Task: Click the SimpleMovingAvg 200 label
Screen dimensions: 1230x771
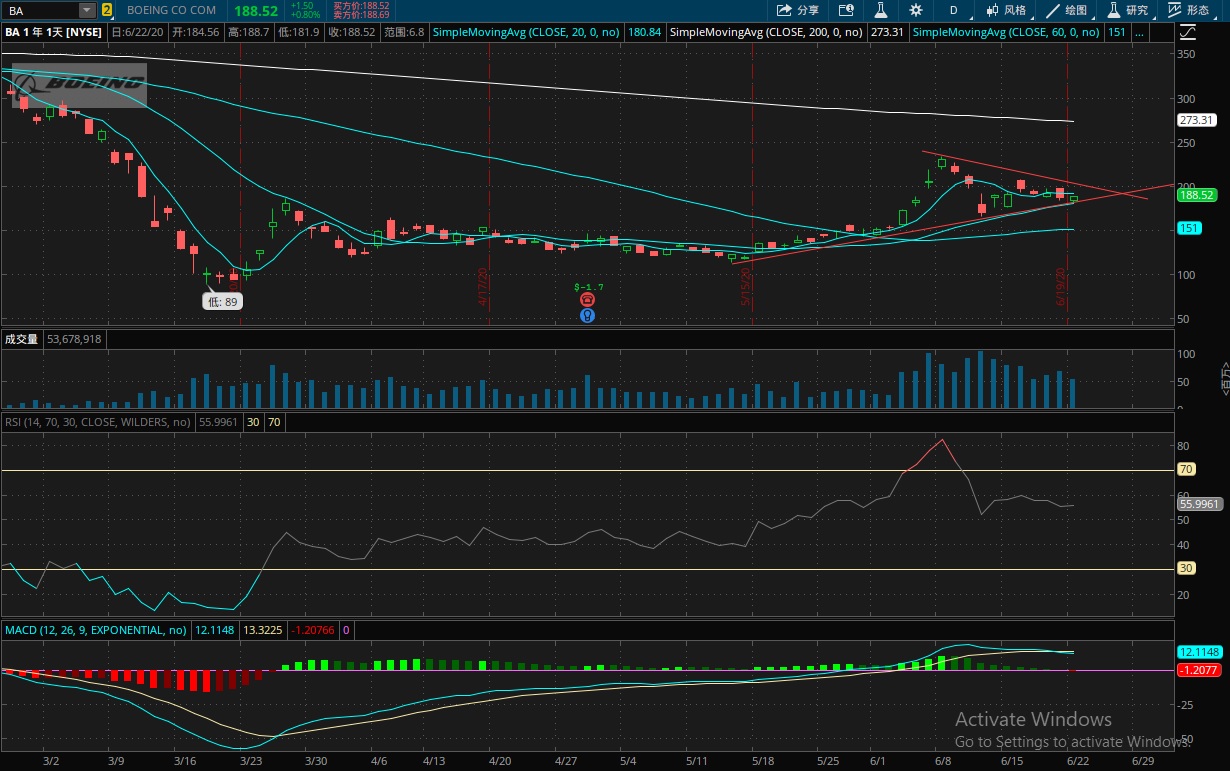Action: coord(767,32)
